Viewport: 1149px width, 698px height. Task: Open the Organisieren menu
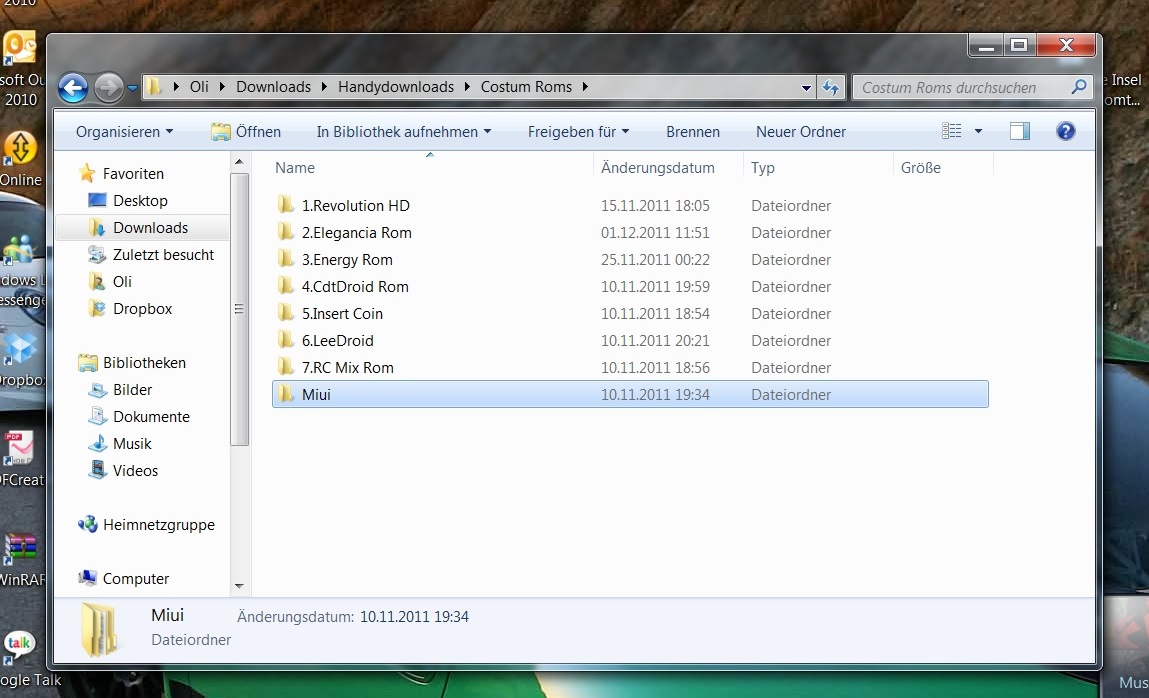point(125,132)
